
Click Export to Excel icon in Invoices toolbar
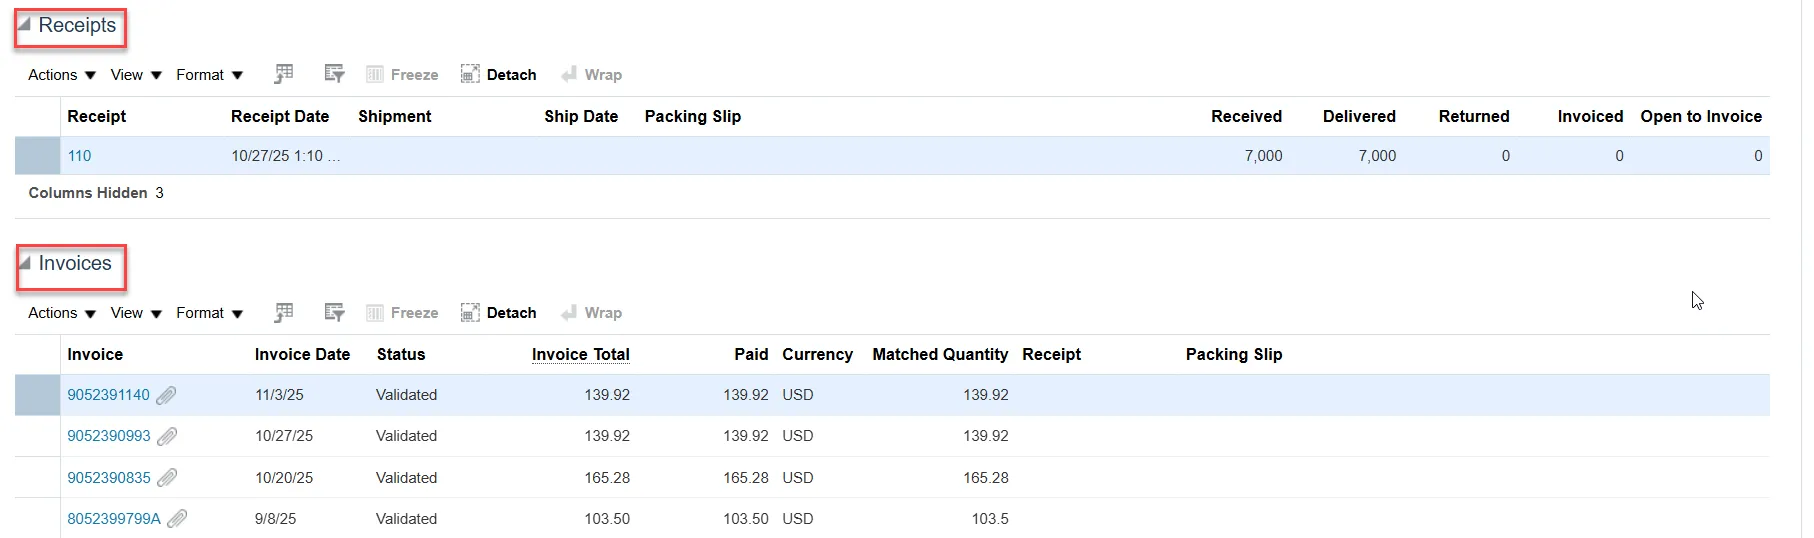[284, 312]
